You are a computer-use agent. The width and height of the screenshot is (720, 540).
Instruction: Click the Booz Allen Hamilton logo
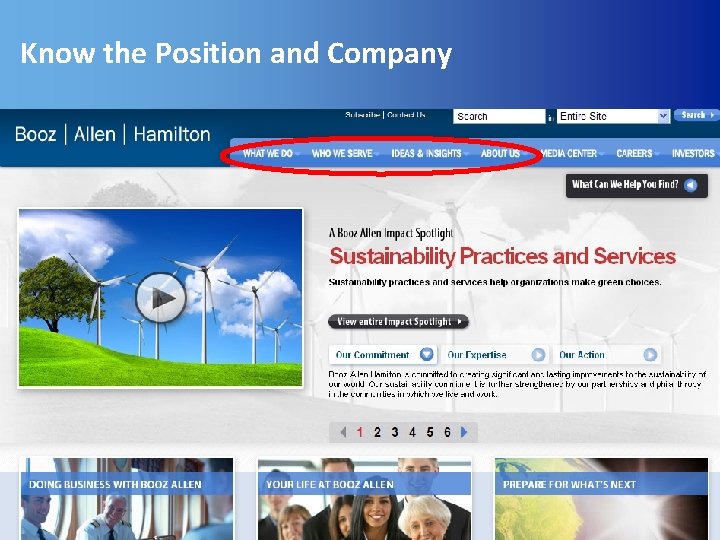(x=112, y=134)
